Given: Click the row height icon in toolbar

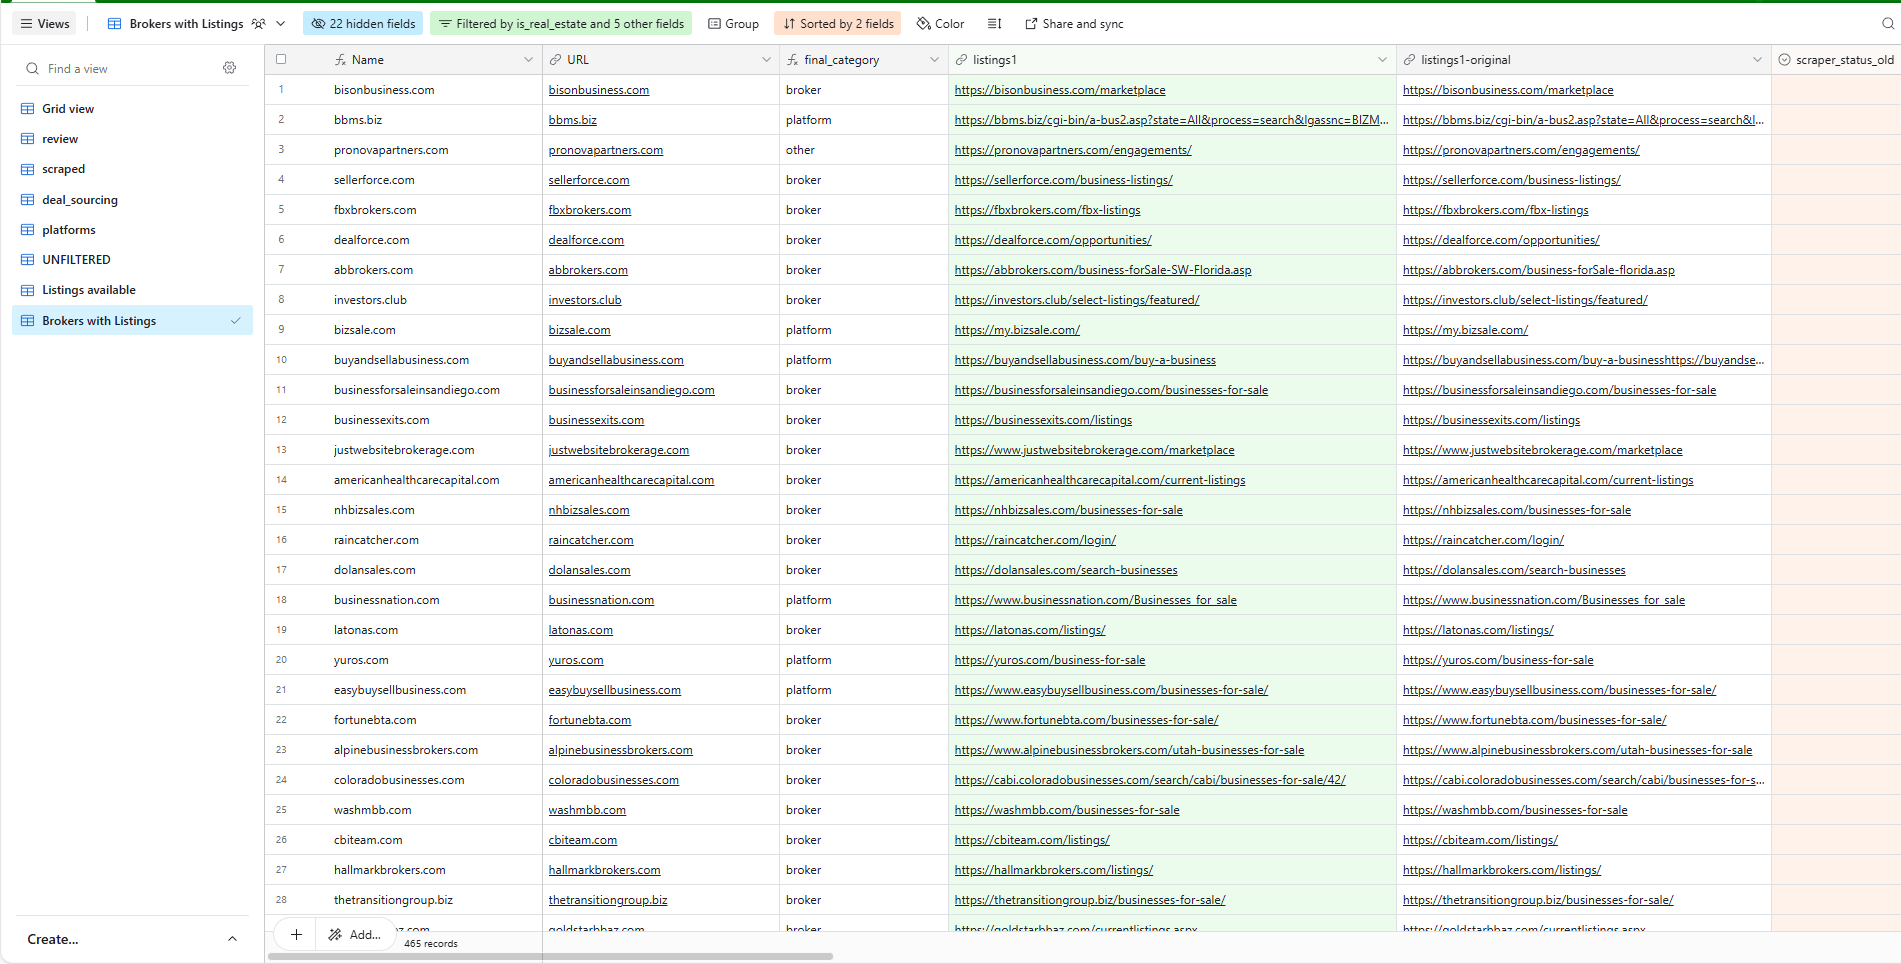Looking at the screenshot, I should pyautogui.click(x=994, y=24).
